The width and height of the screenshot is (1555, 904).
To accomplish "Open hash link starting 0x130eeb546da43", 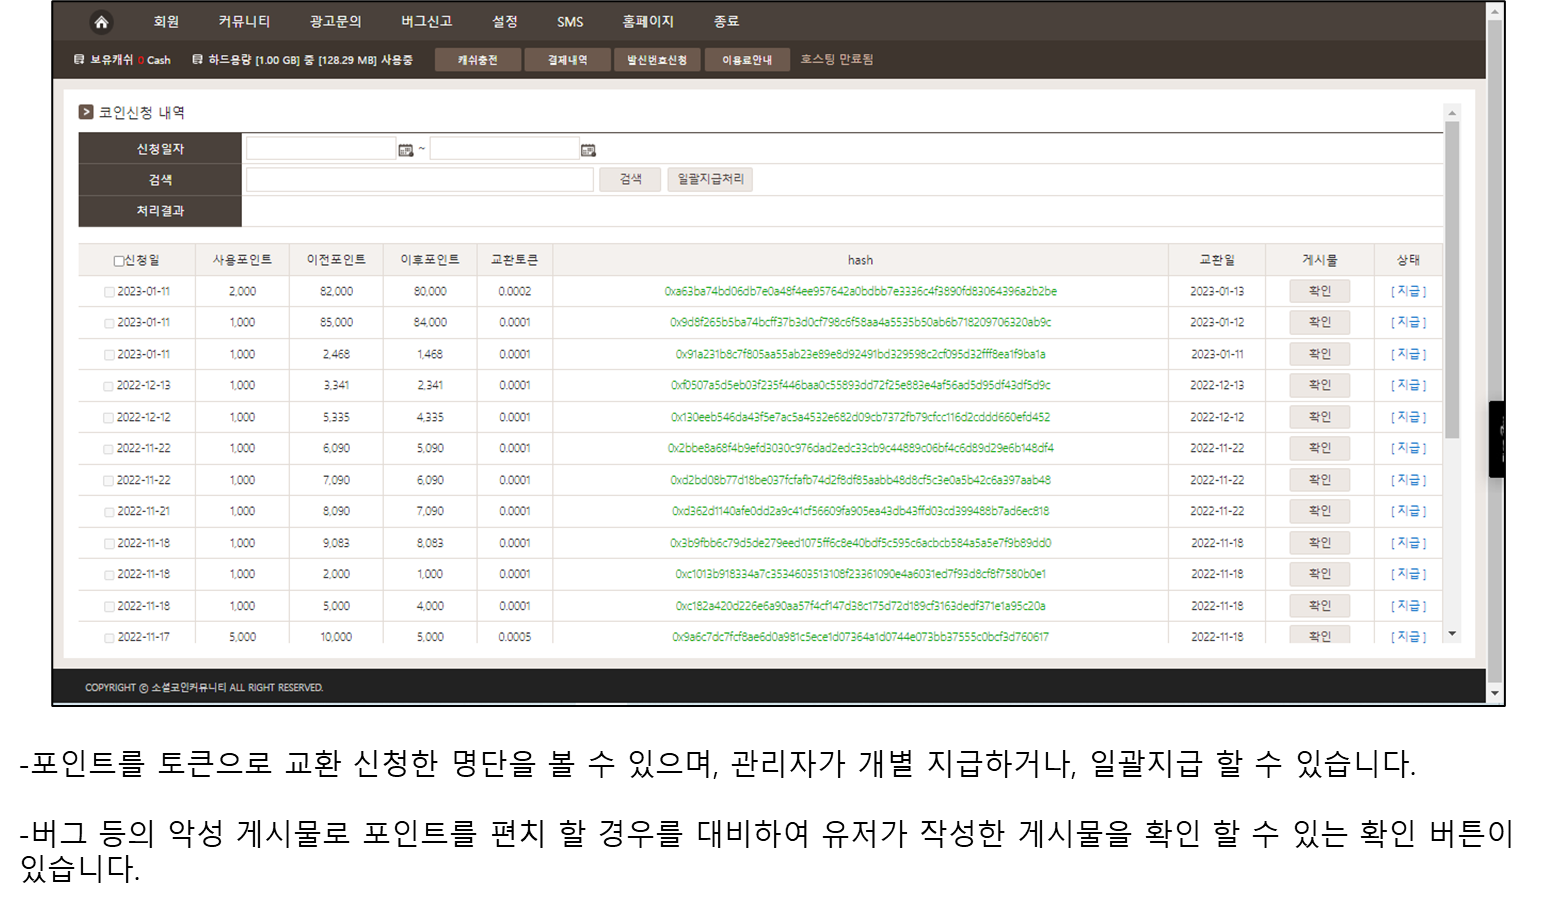I will click(x=860, y=418).
